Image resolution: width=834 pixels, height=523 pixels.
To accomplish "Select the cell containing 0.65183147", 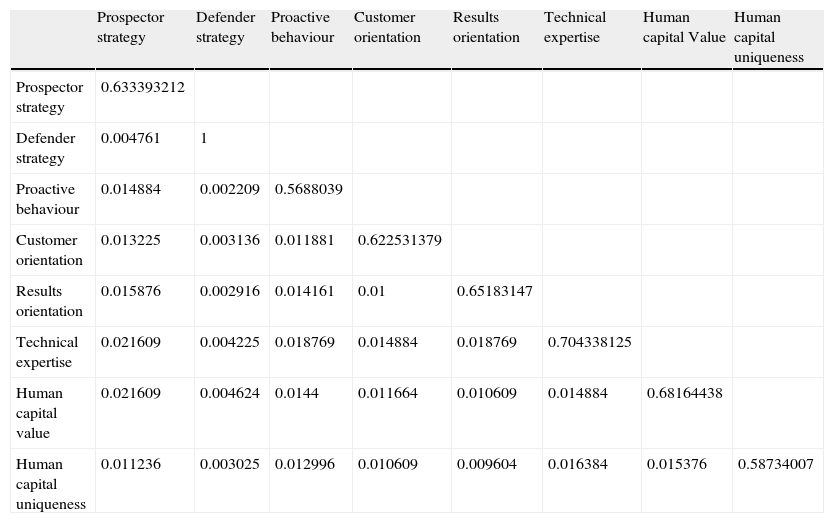I will (494, 291).
